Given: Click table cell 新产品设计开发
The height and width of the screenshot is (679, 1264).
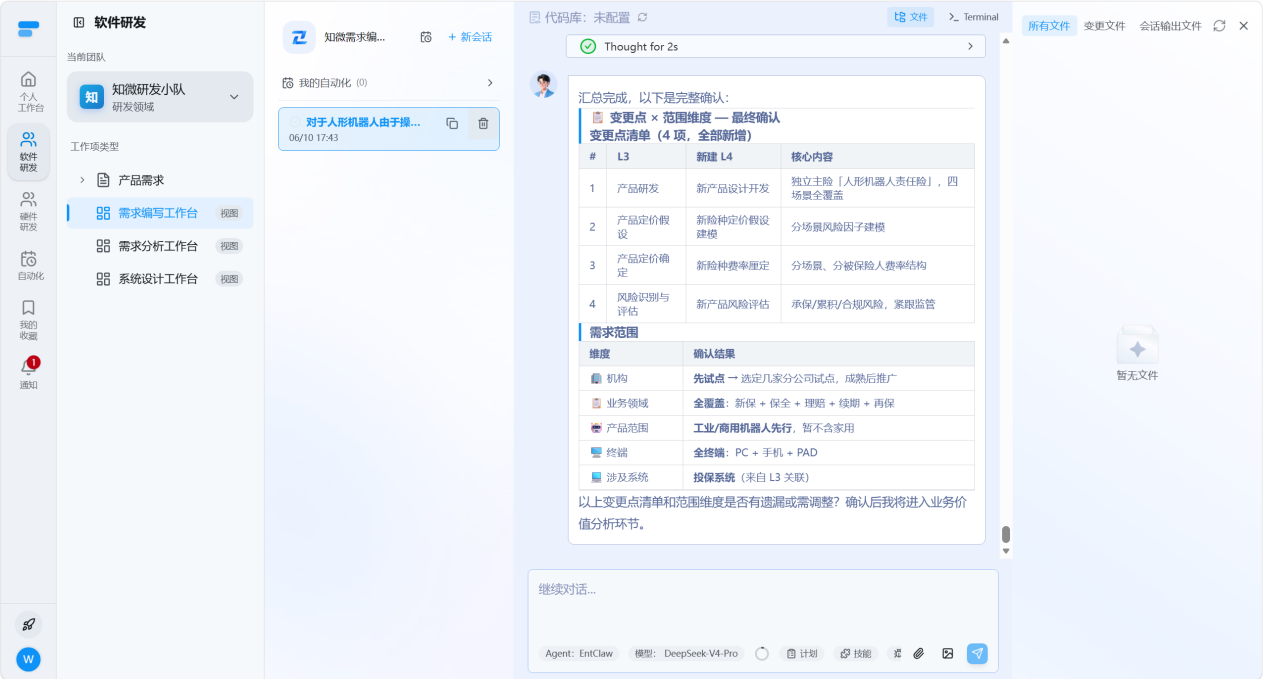Looking at the screenshot, I should pyautogui.click(x=733, y=188).
